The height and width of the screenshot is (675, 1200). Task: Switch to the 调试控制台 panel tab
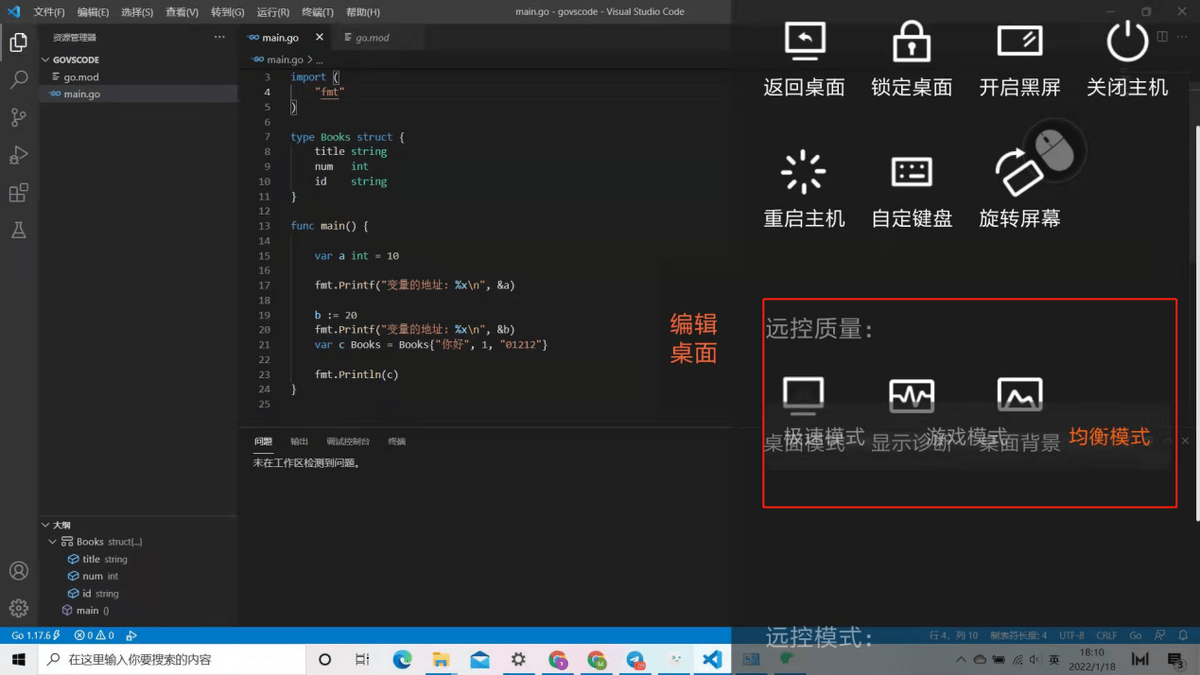coord(348,441)
